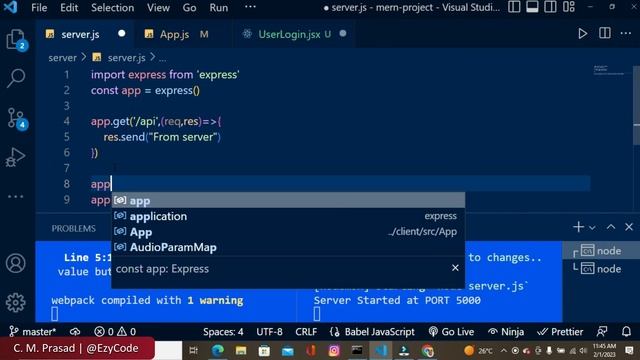640x360 pixels.
Task: Close the suggestion details popup
Action: [455, 268]
